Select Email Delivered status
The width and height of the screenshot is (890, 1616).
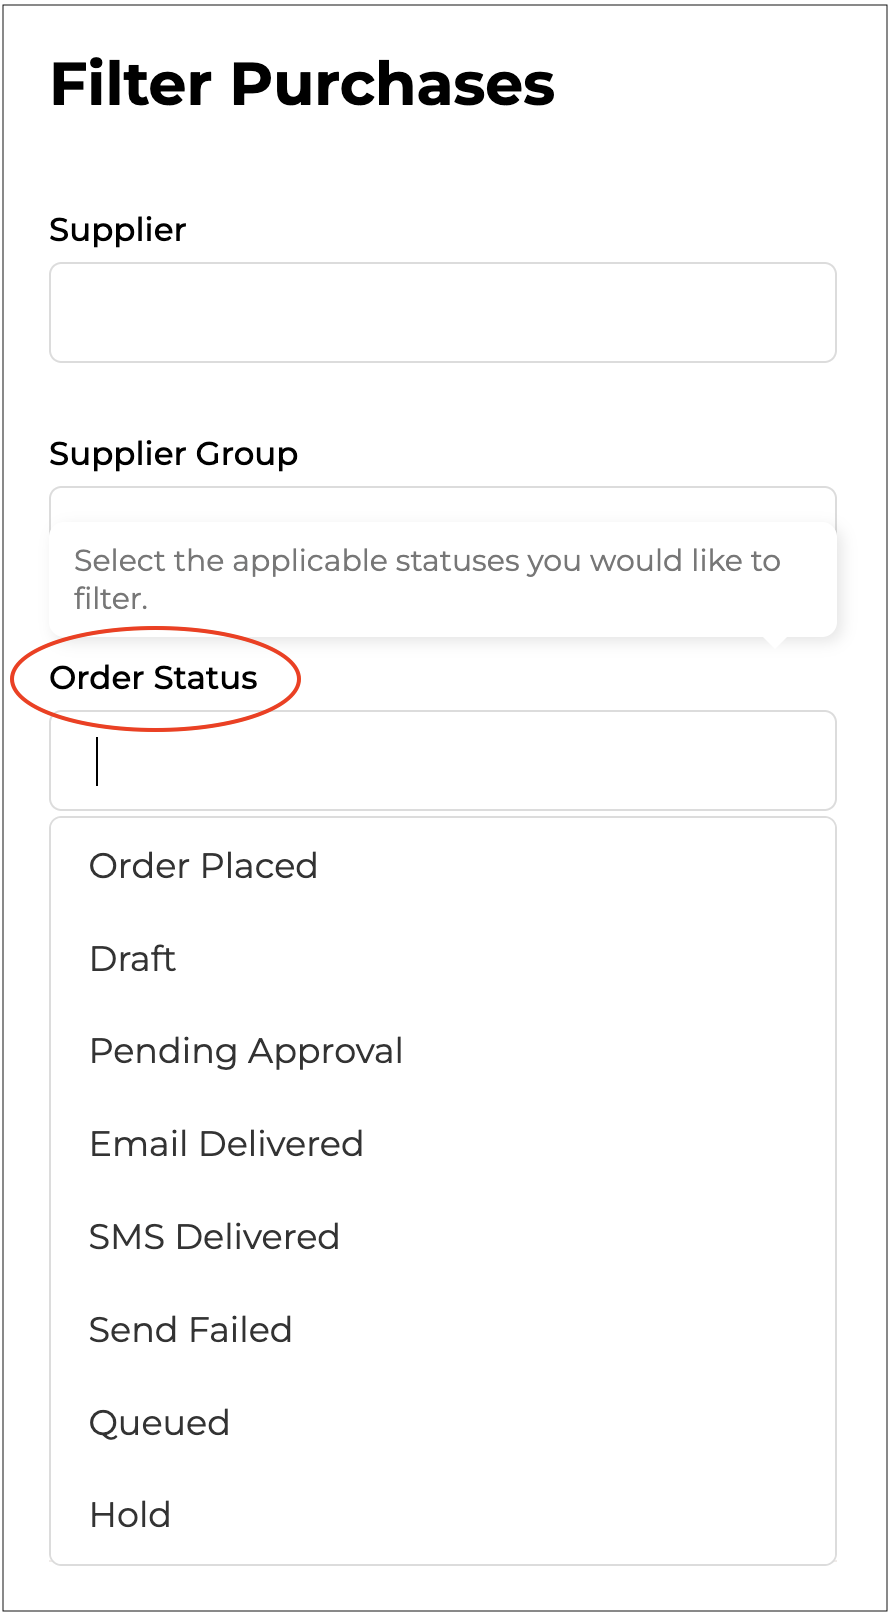click(226, 1144)
